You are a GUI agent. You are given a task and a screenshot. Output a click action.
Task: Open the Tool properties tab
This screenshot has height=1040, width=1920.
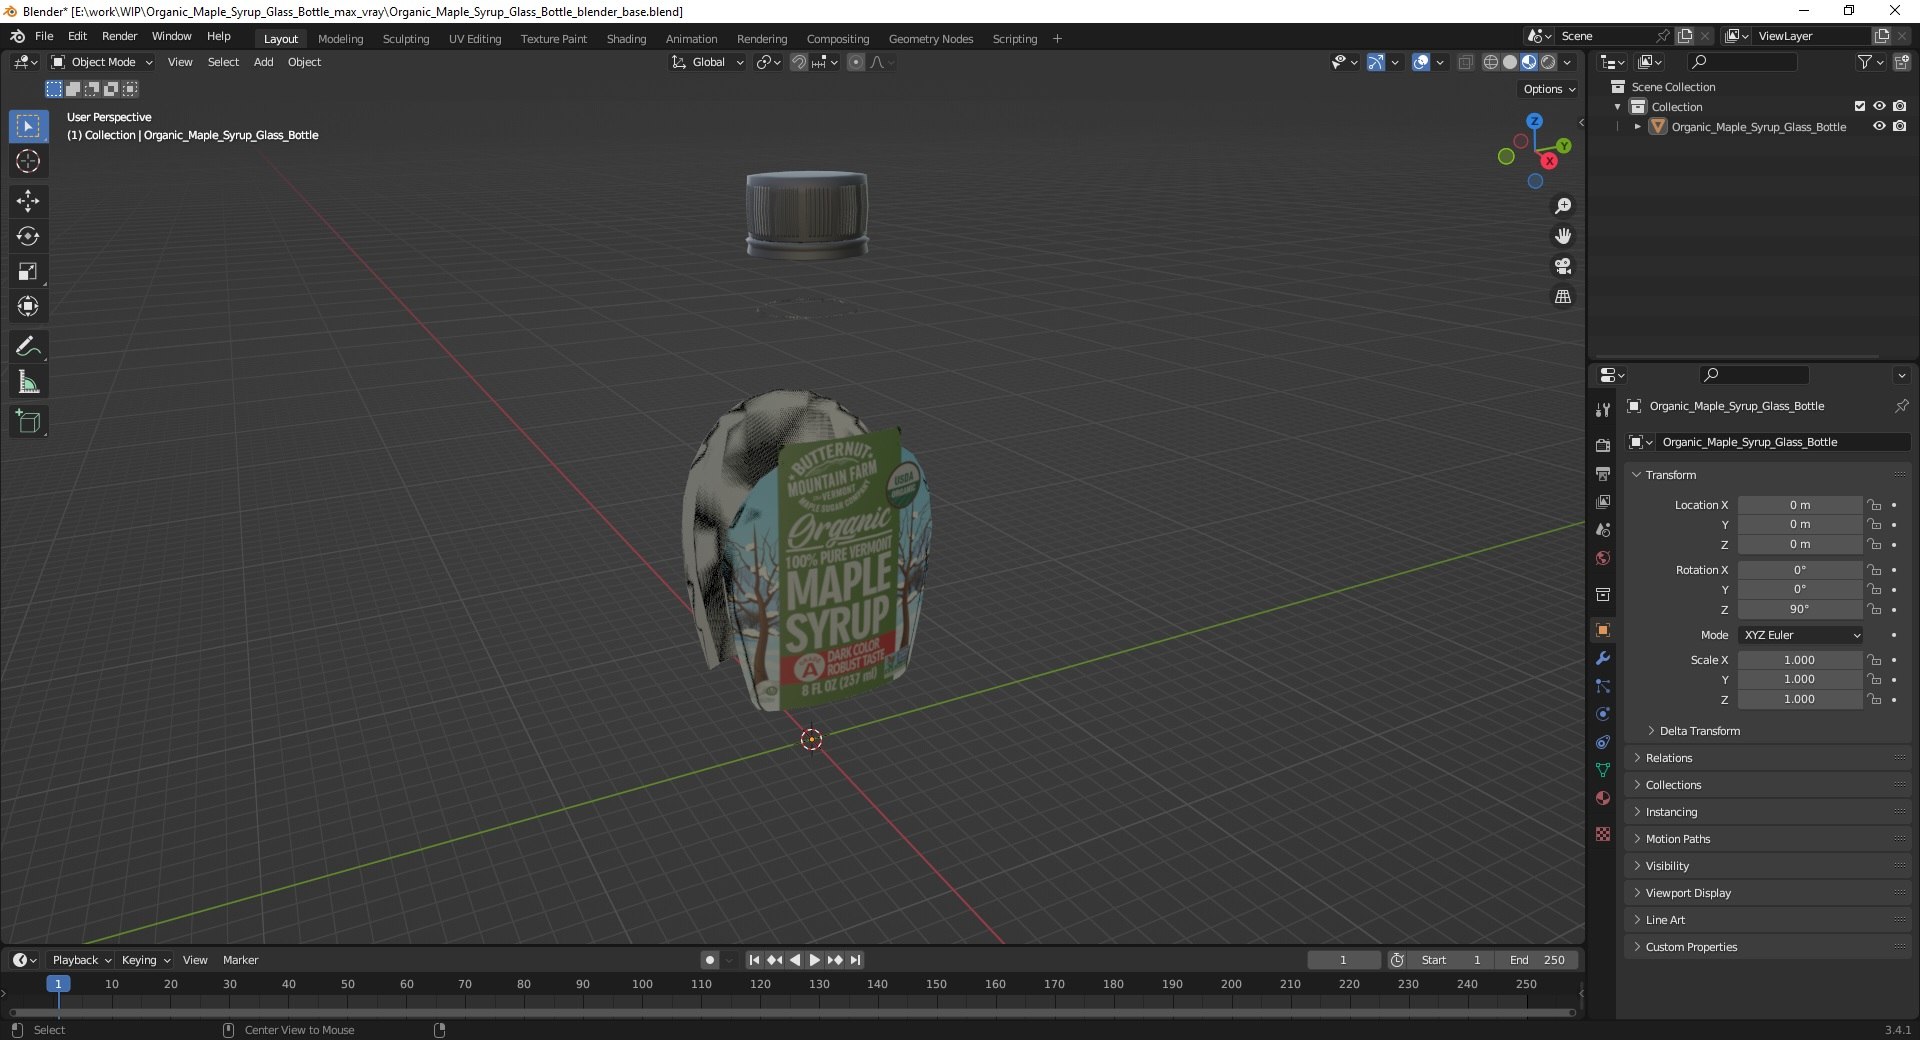(x=1603, y=410)
